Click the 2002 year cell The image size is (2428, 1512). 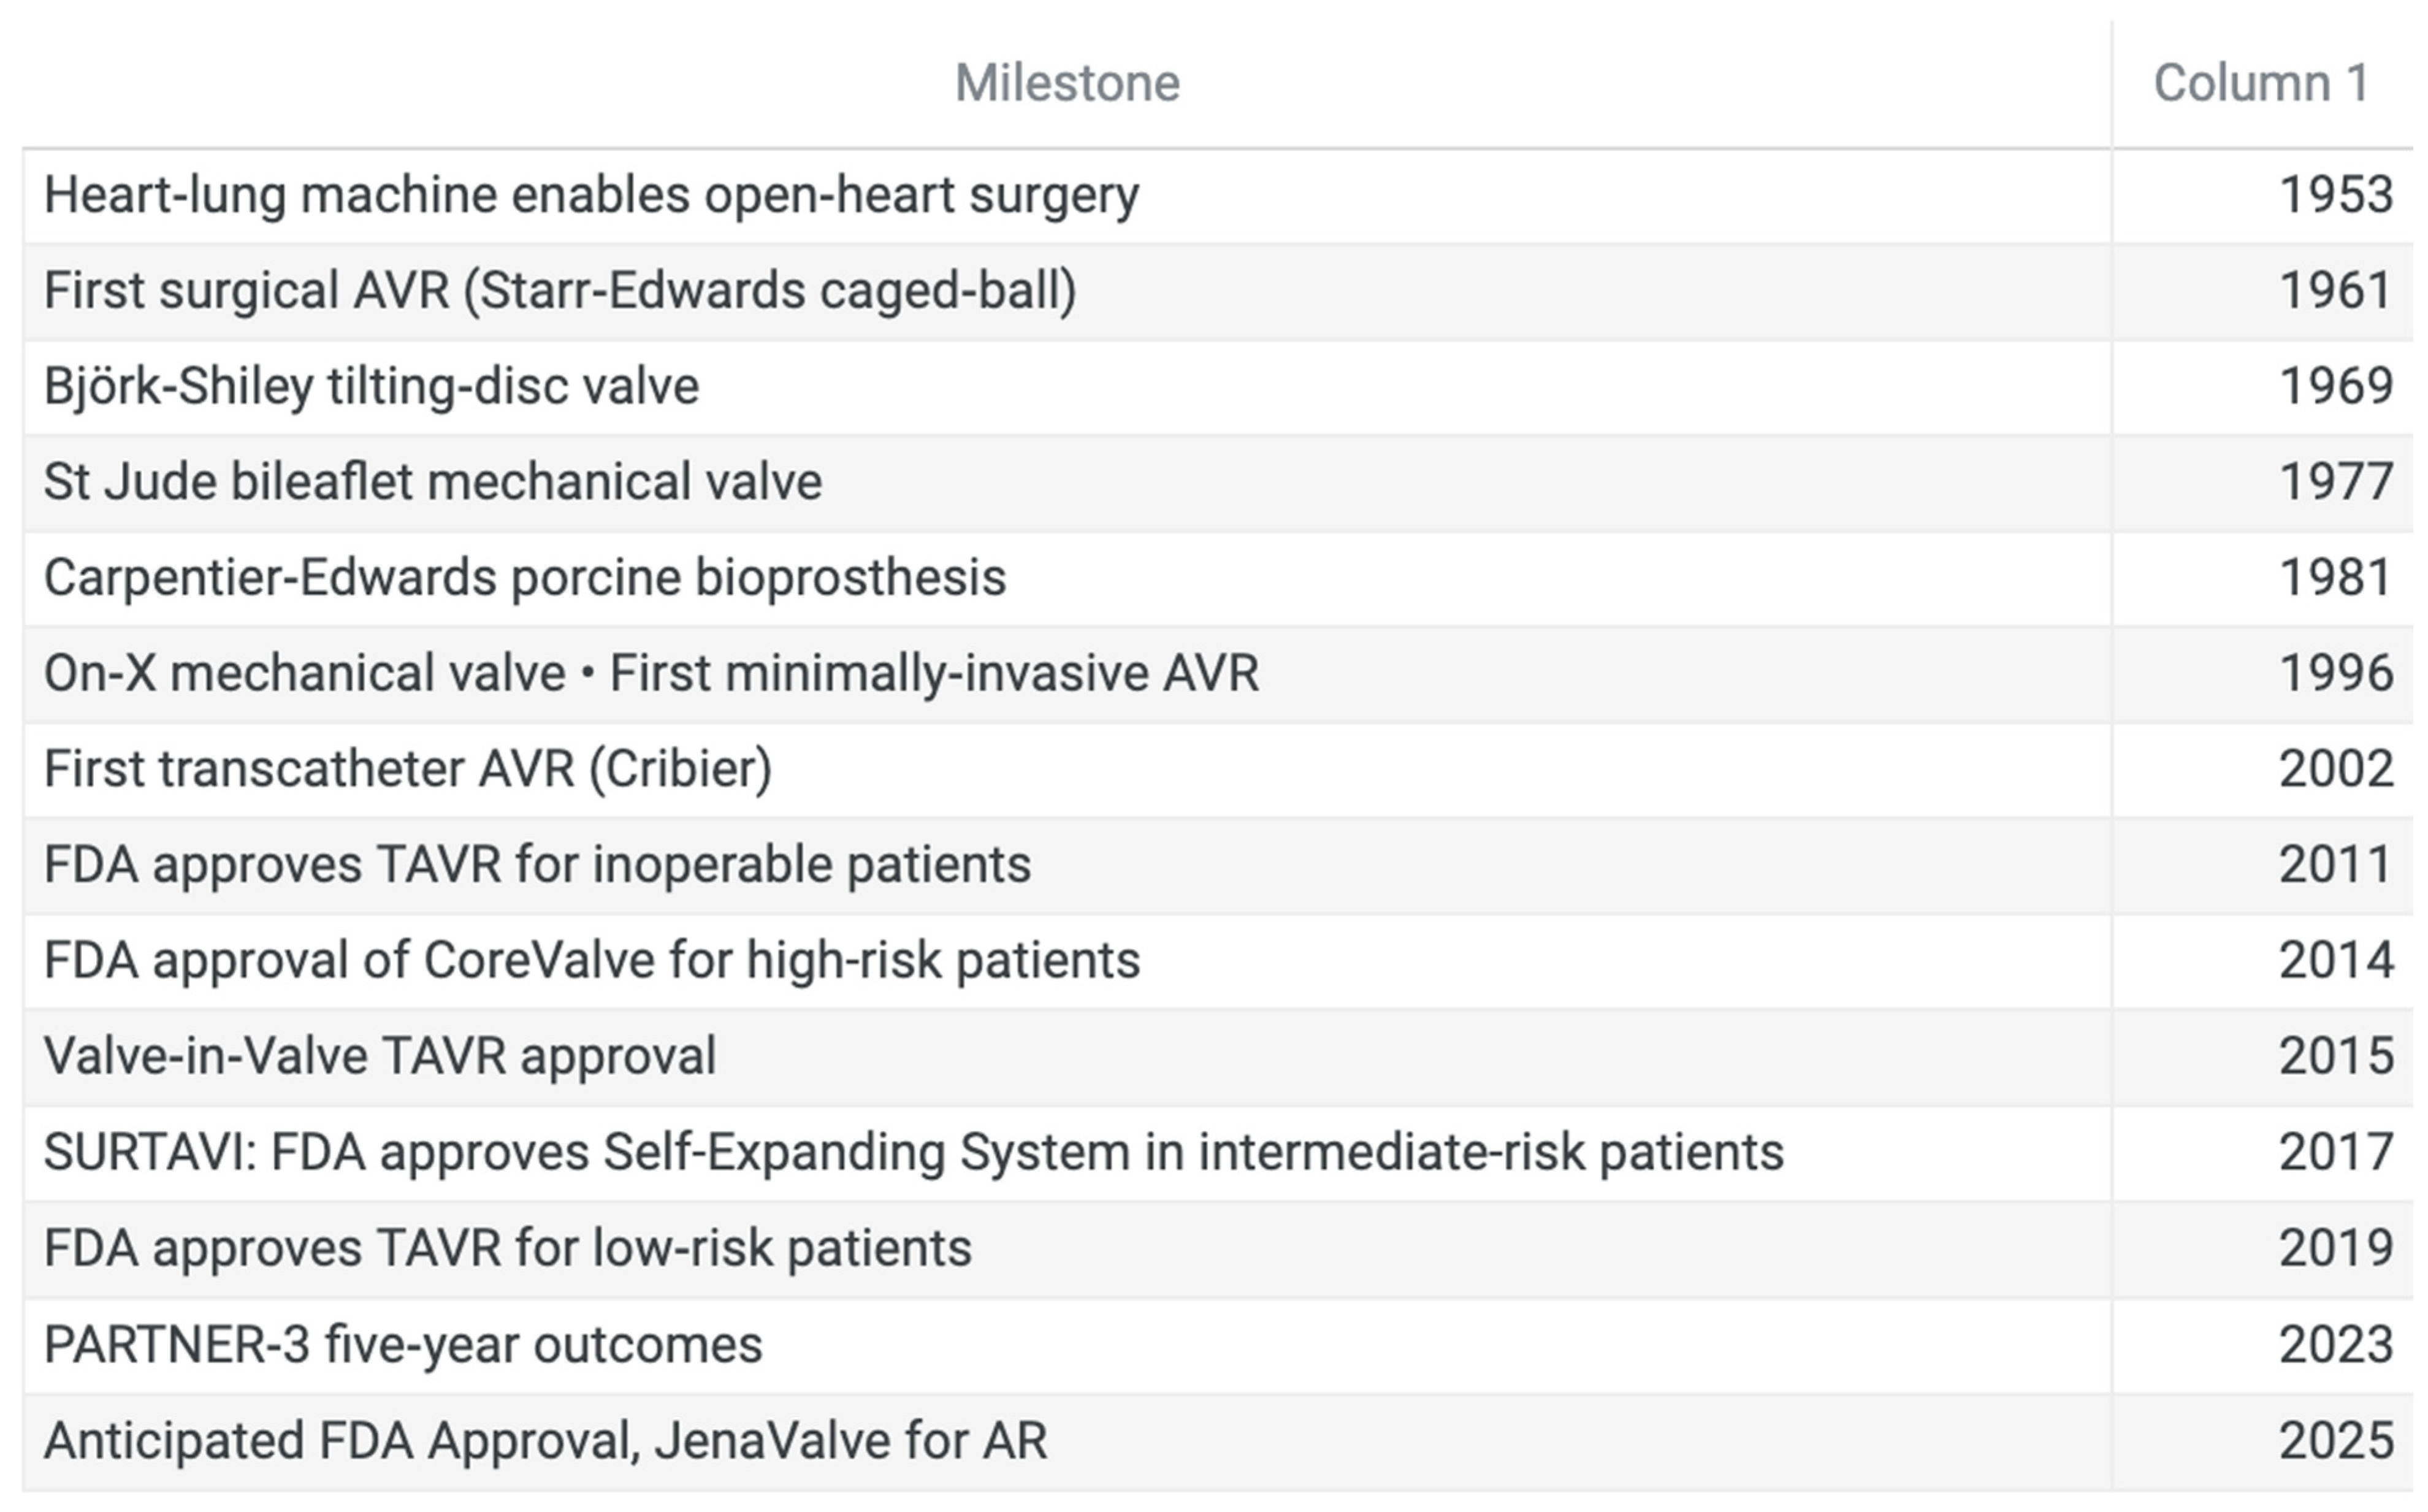tap(2335, 769)
